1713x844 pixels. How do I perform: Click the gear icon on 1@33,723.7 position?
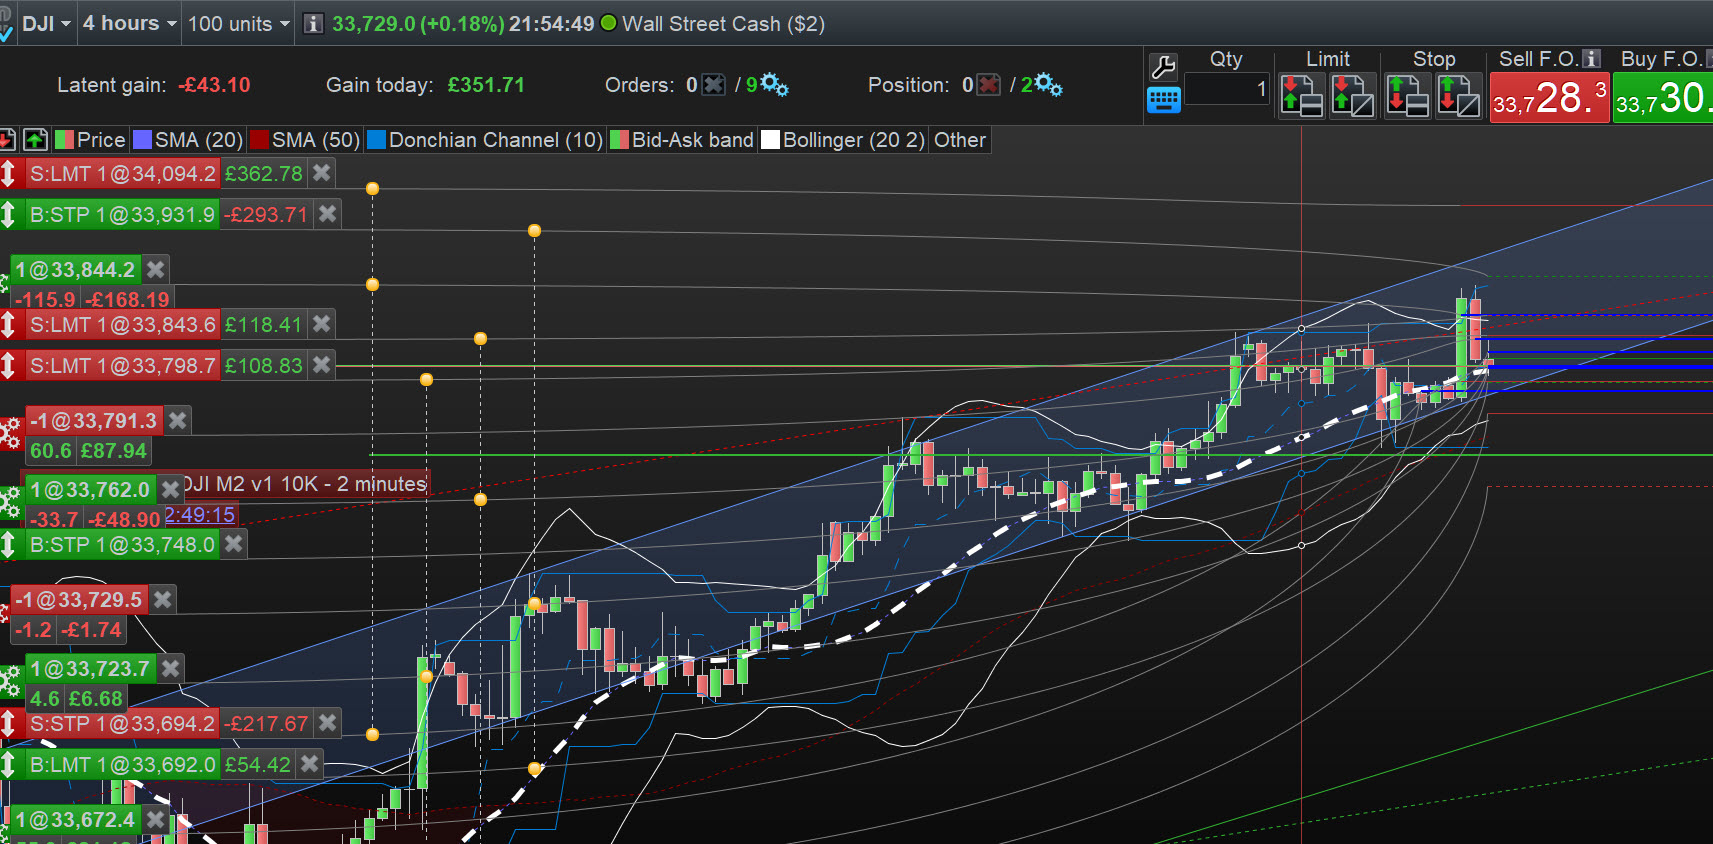tap(10, 682)
